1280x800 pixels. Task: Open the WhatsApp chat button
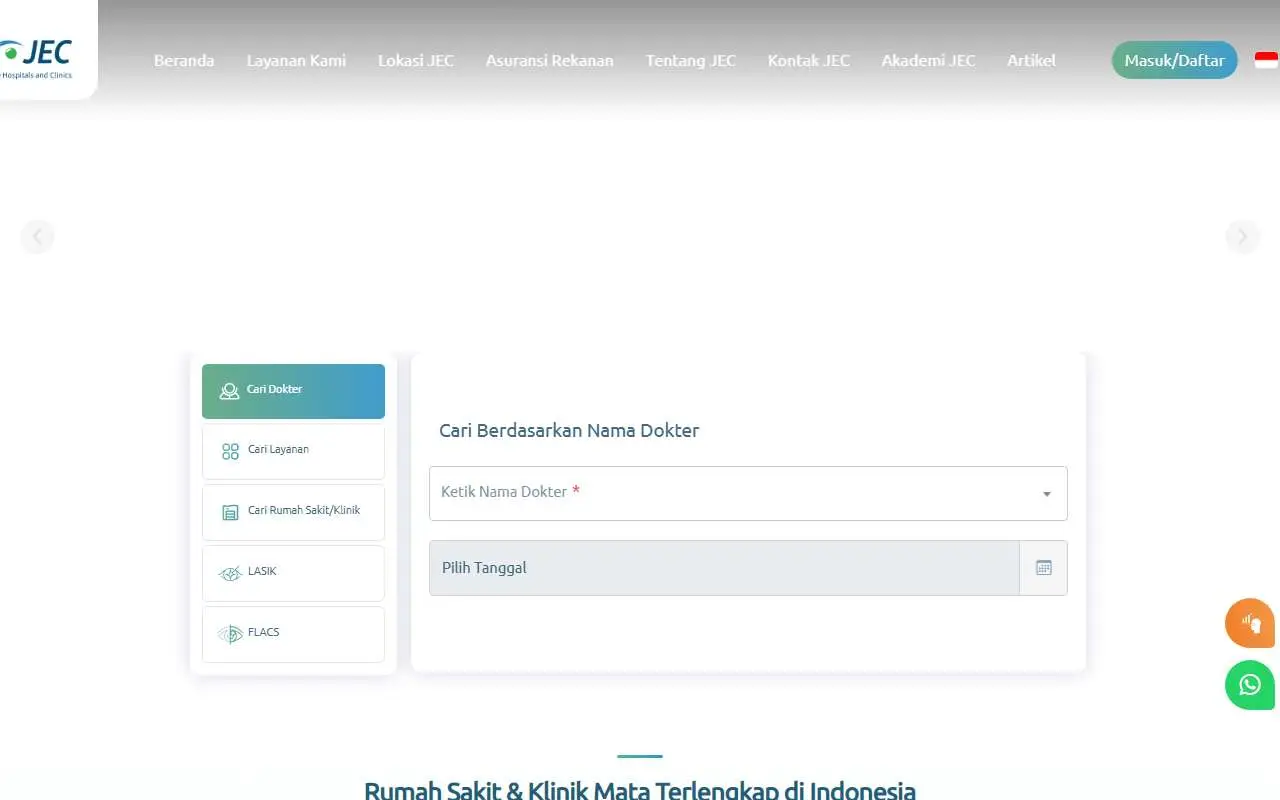(1250, 685)
